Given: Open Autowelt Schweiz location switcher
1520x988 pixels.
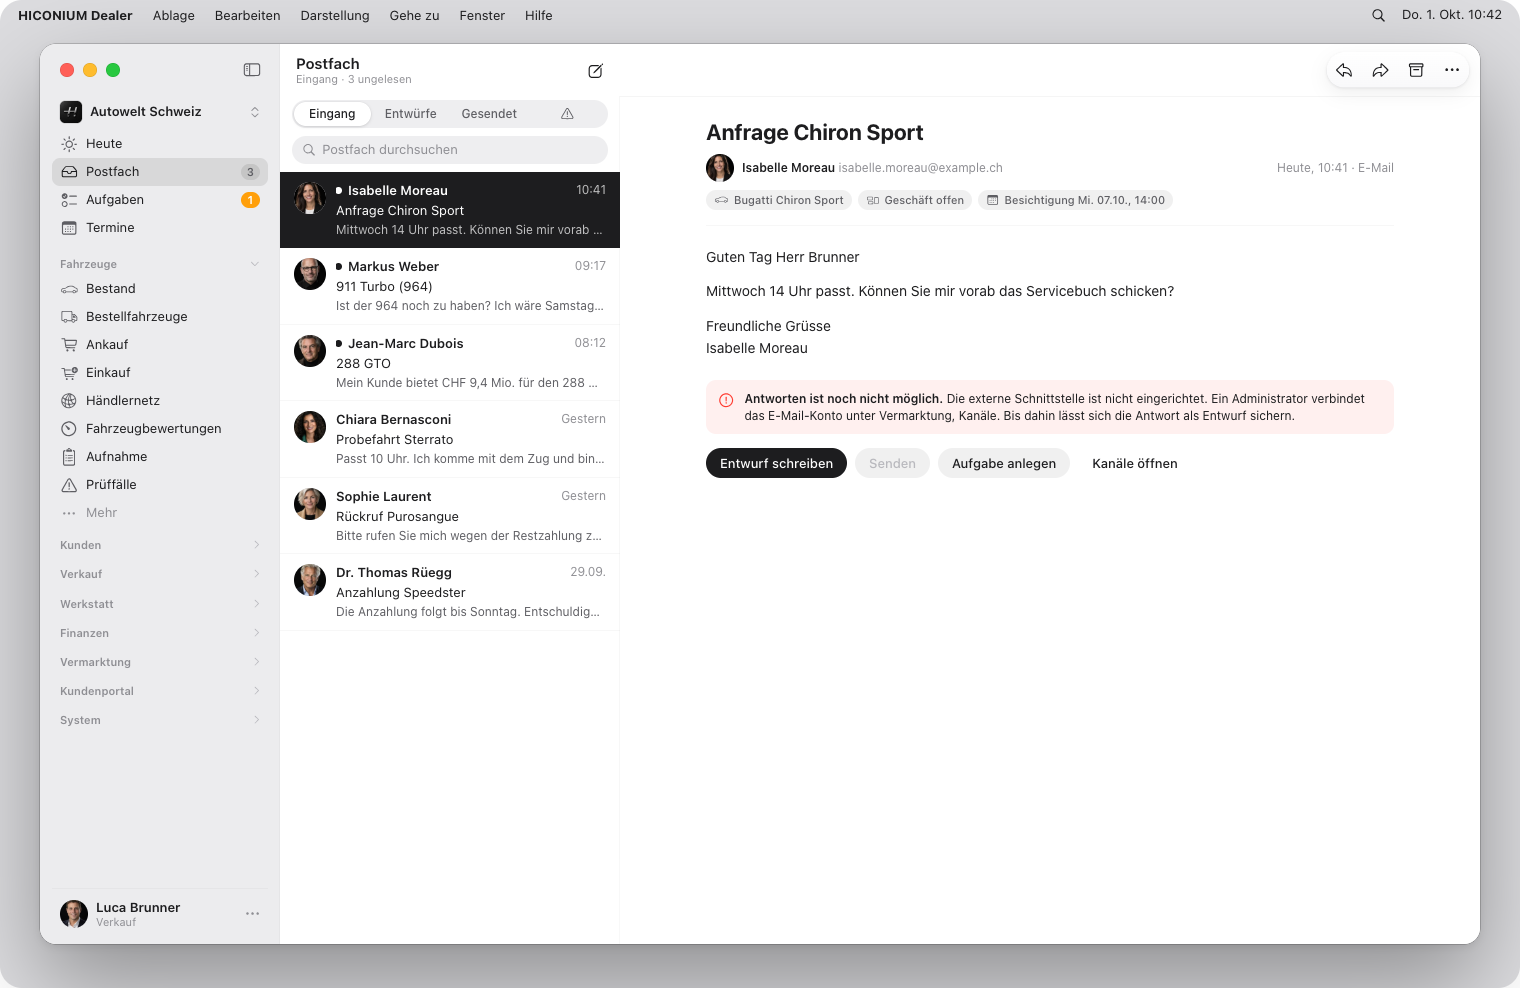Looking at the screenshot, I should click(x=160, y=112).
